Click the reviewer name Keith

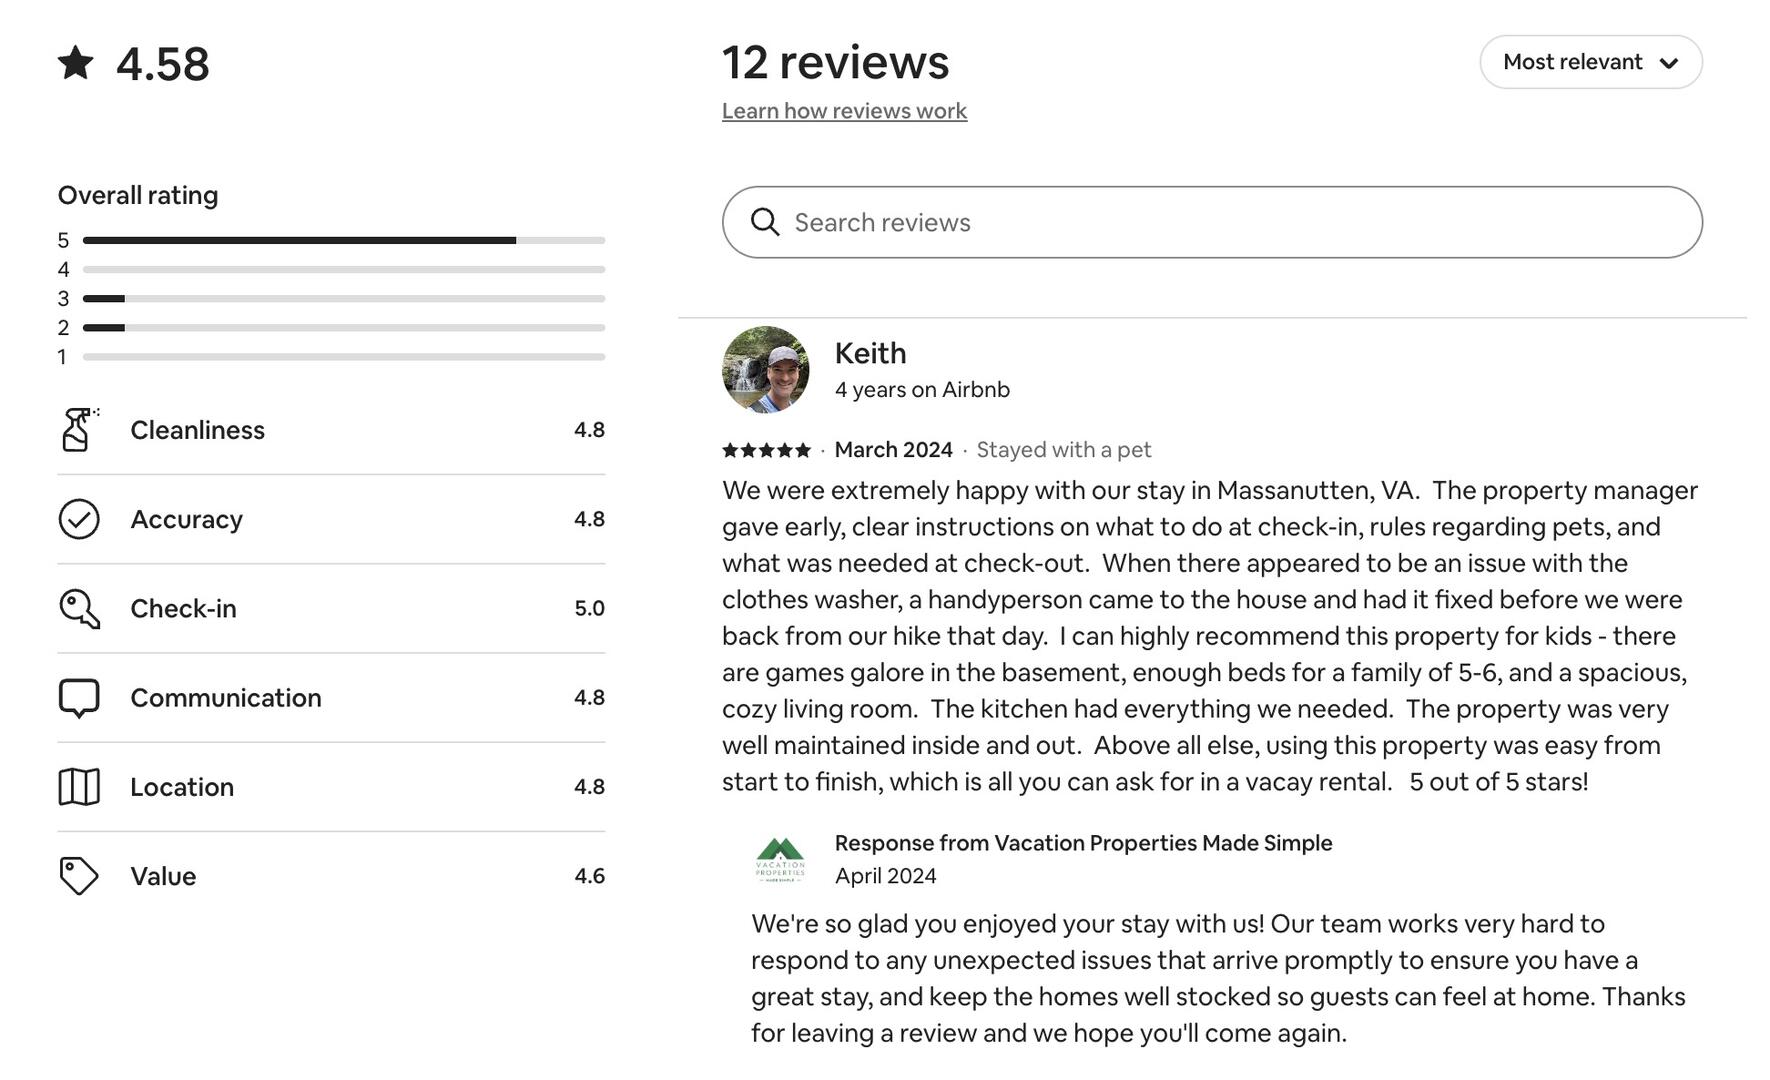[870, 353]
